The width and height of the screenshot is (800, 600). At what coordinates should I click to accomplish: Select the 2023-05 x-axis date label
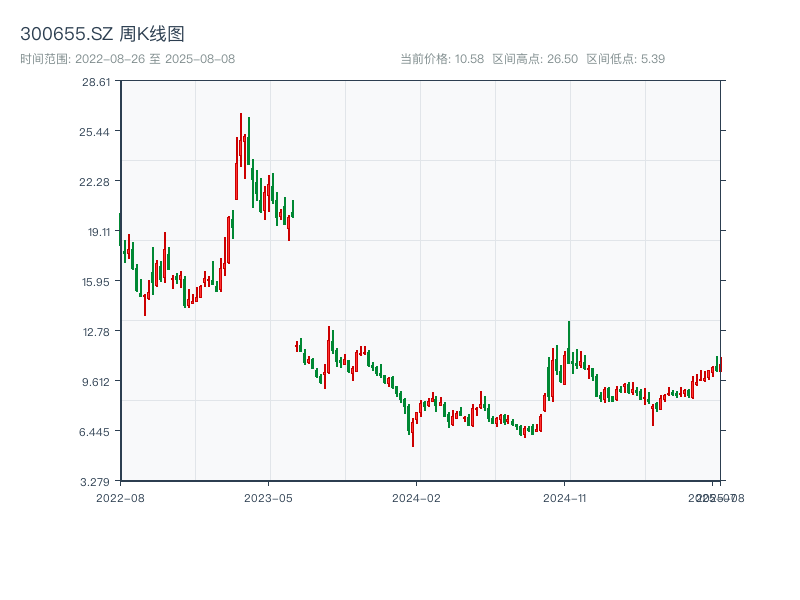coord(268,497)
